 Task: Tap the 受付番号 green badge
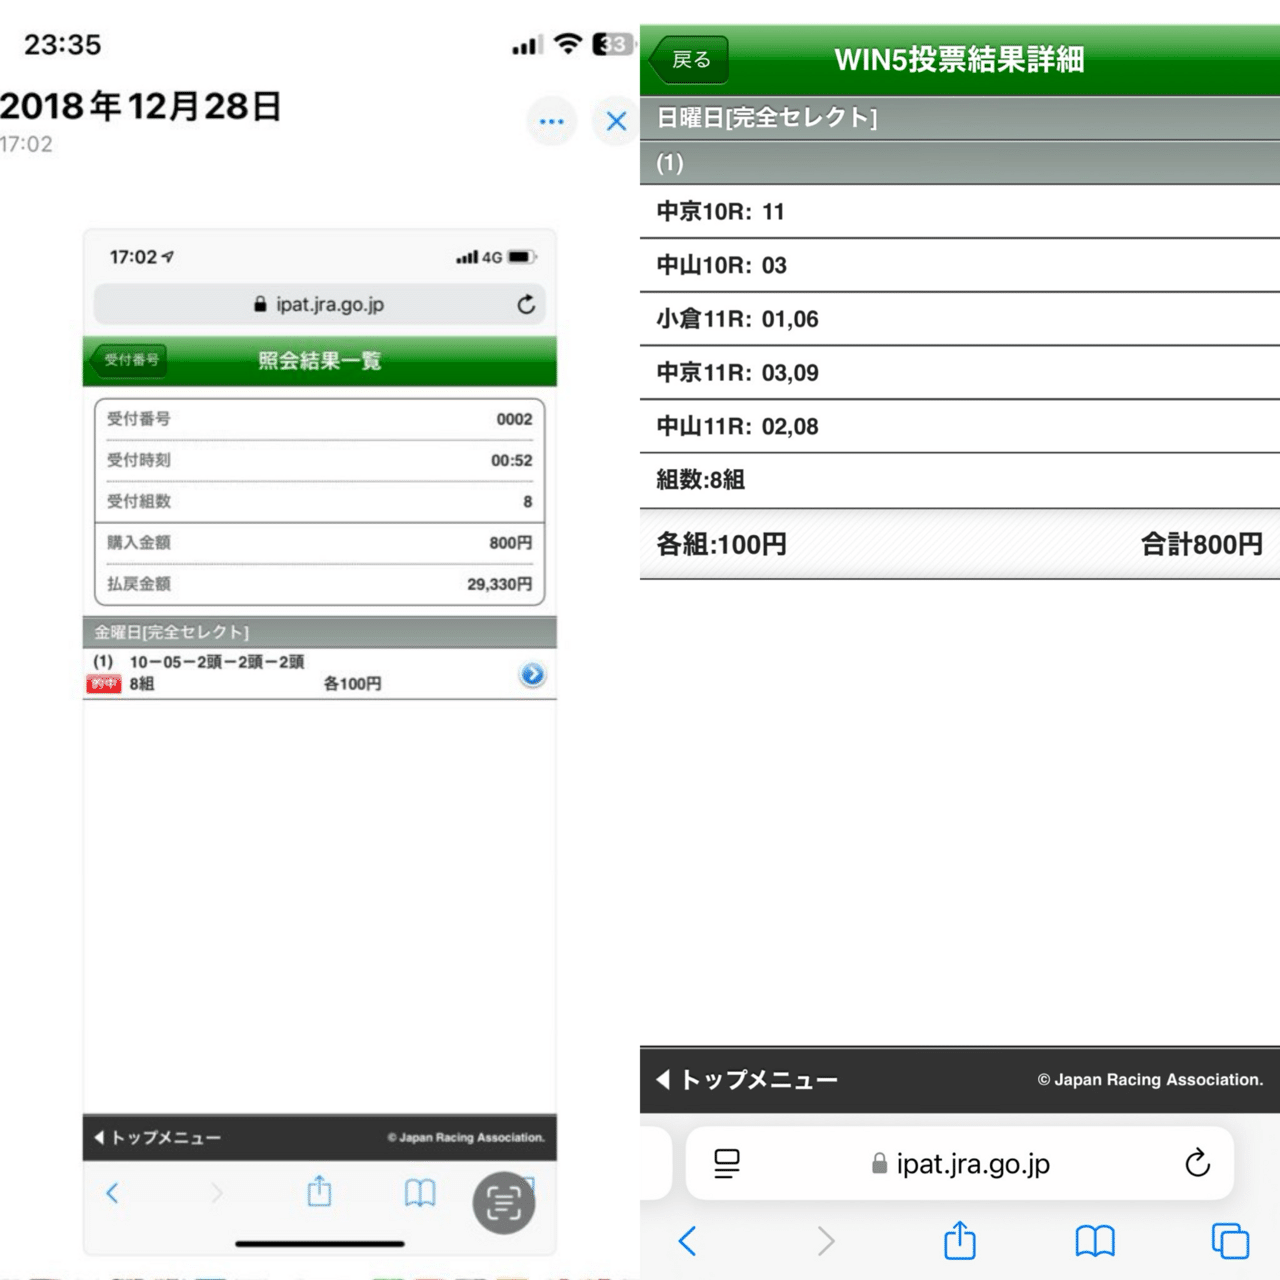pos(127,362)
